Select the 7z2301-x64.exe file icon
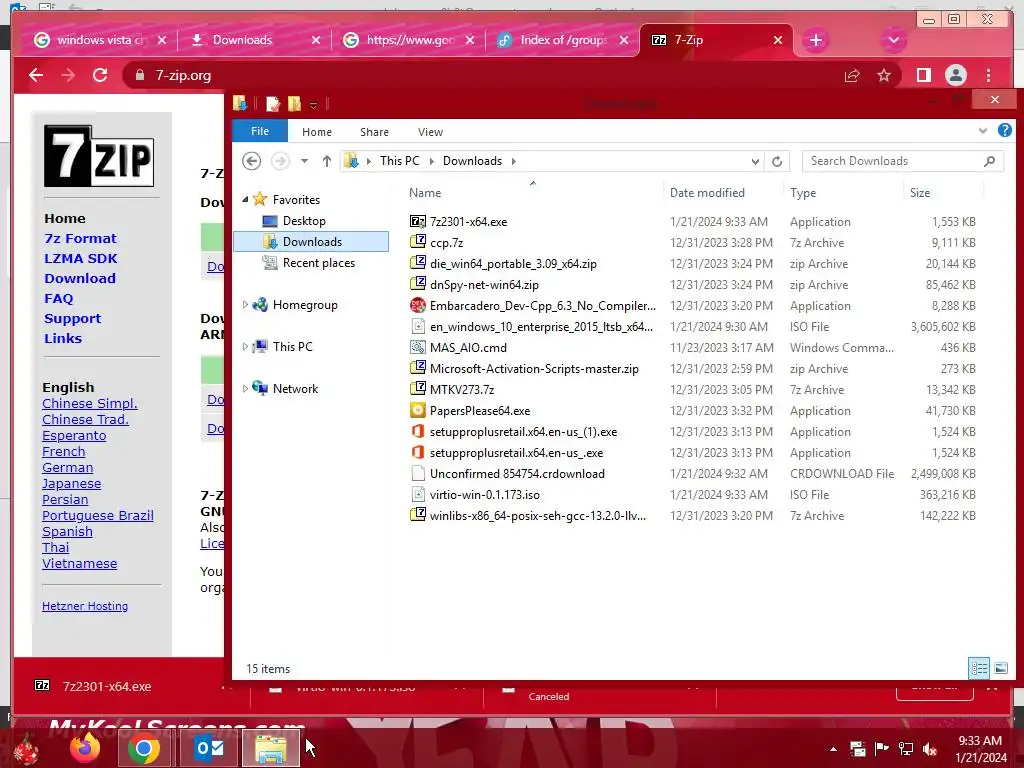This screenshot has height=768, width=1024. pyautogui.click(x=418, y=221)
